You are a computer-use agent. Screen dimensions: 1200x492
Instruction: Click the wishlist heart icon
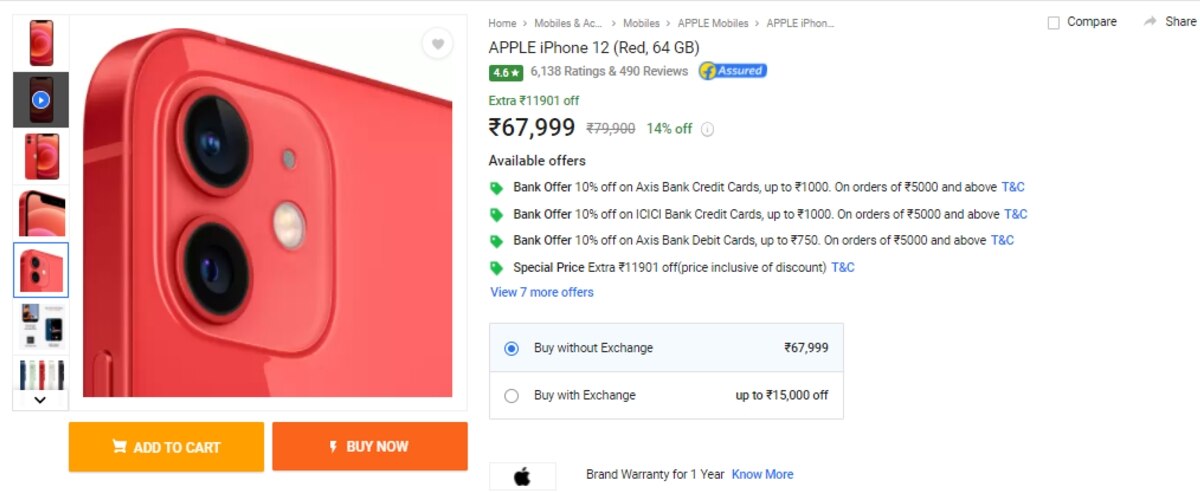click(437, 44)
